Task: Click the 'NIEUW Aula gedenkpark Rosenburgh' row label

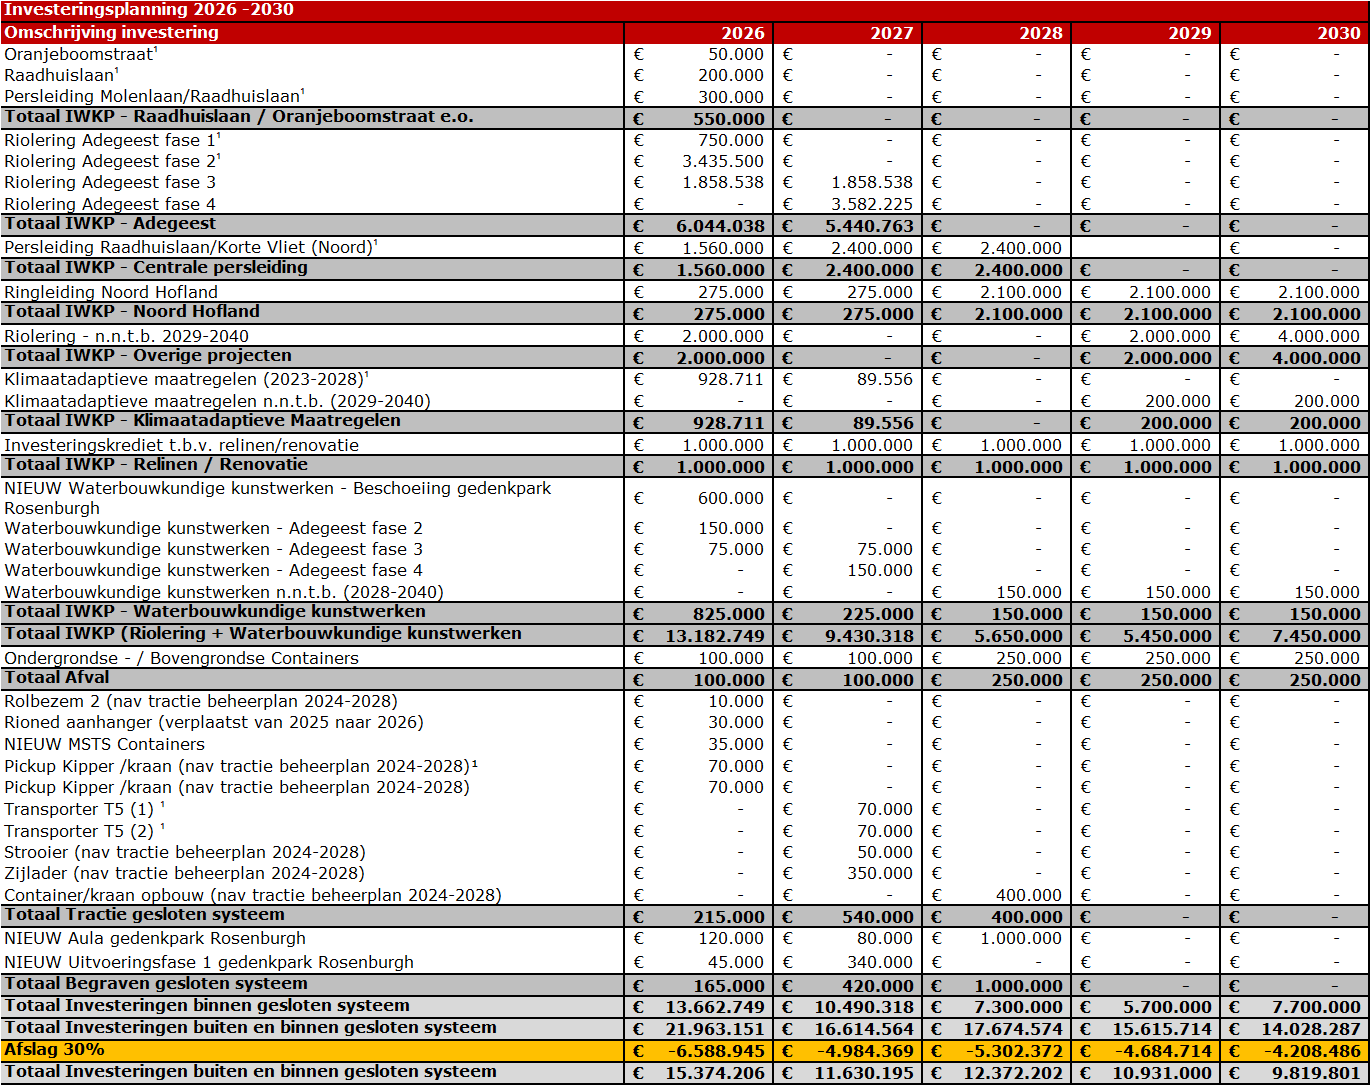Action: click(x=155, y=938)
